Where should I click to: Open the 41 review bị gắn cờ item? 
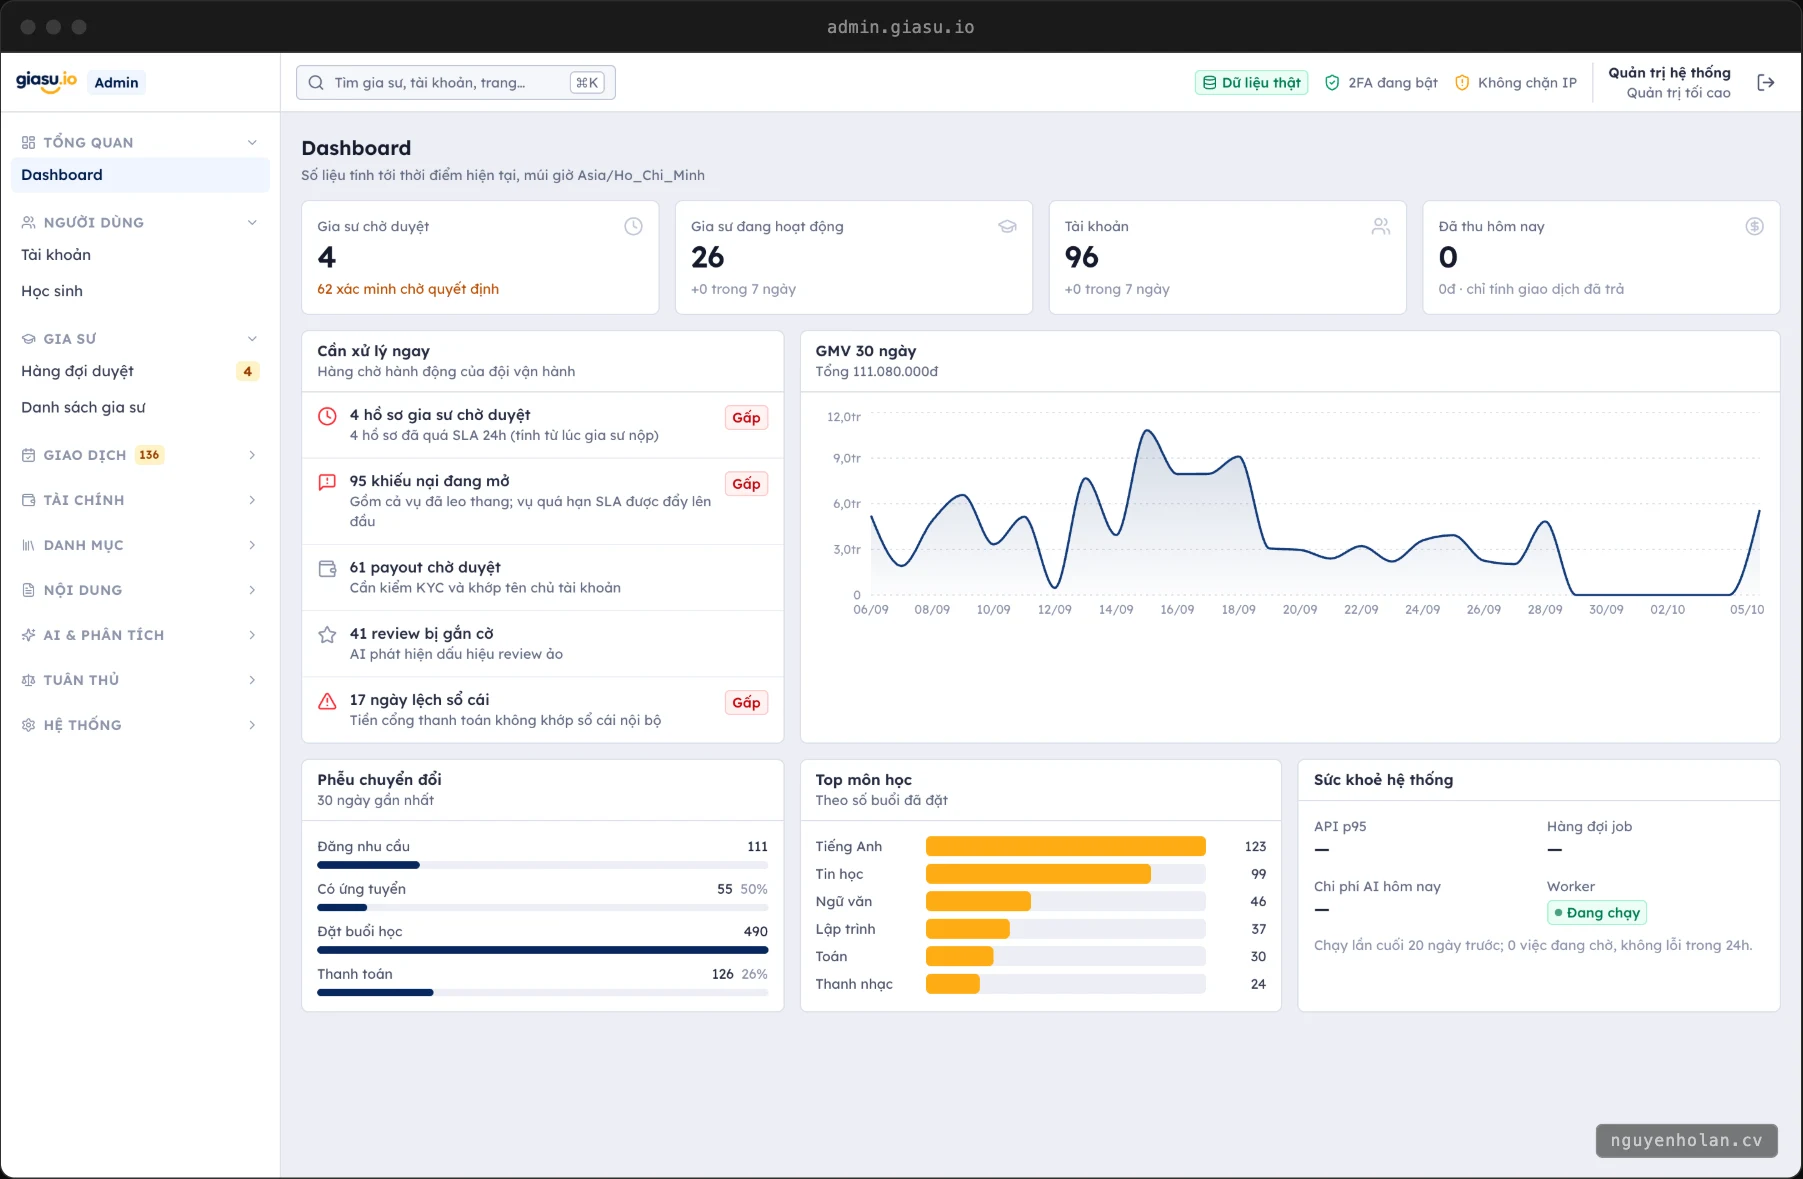pyautogui.click(x=543, y=644)
